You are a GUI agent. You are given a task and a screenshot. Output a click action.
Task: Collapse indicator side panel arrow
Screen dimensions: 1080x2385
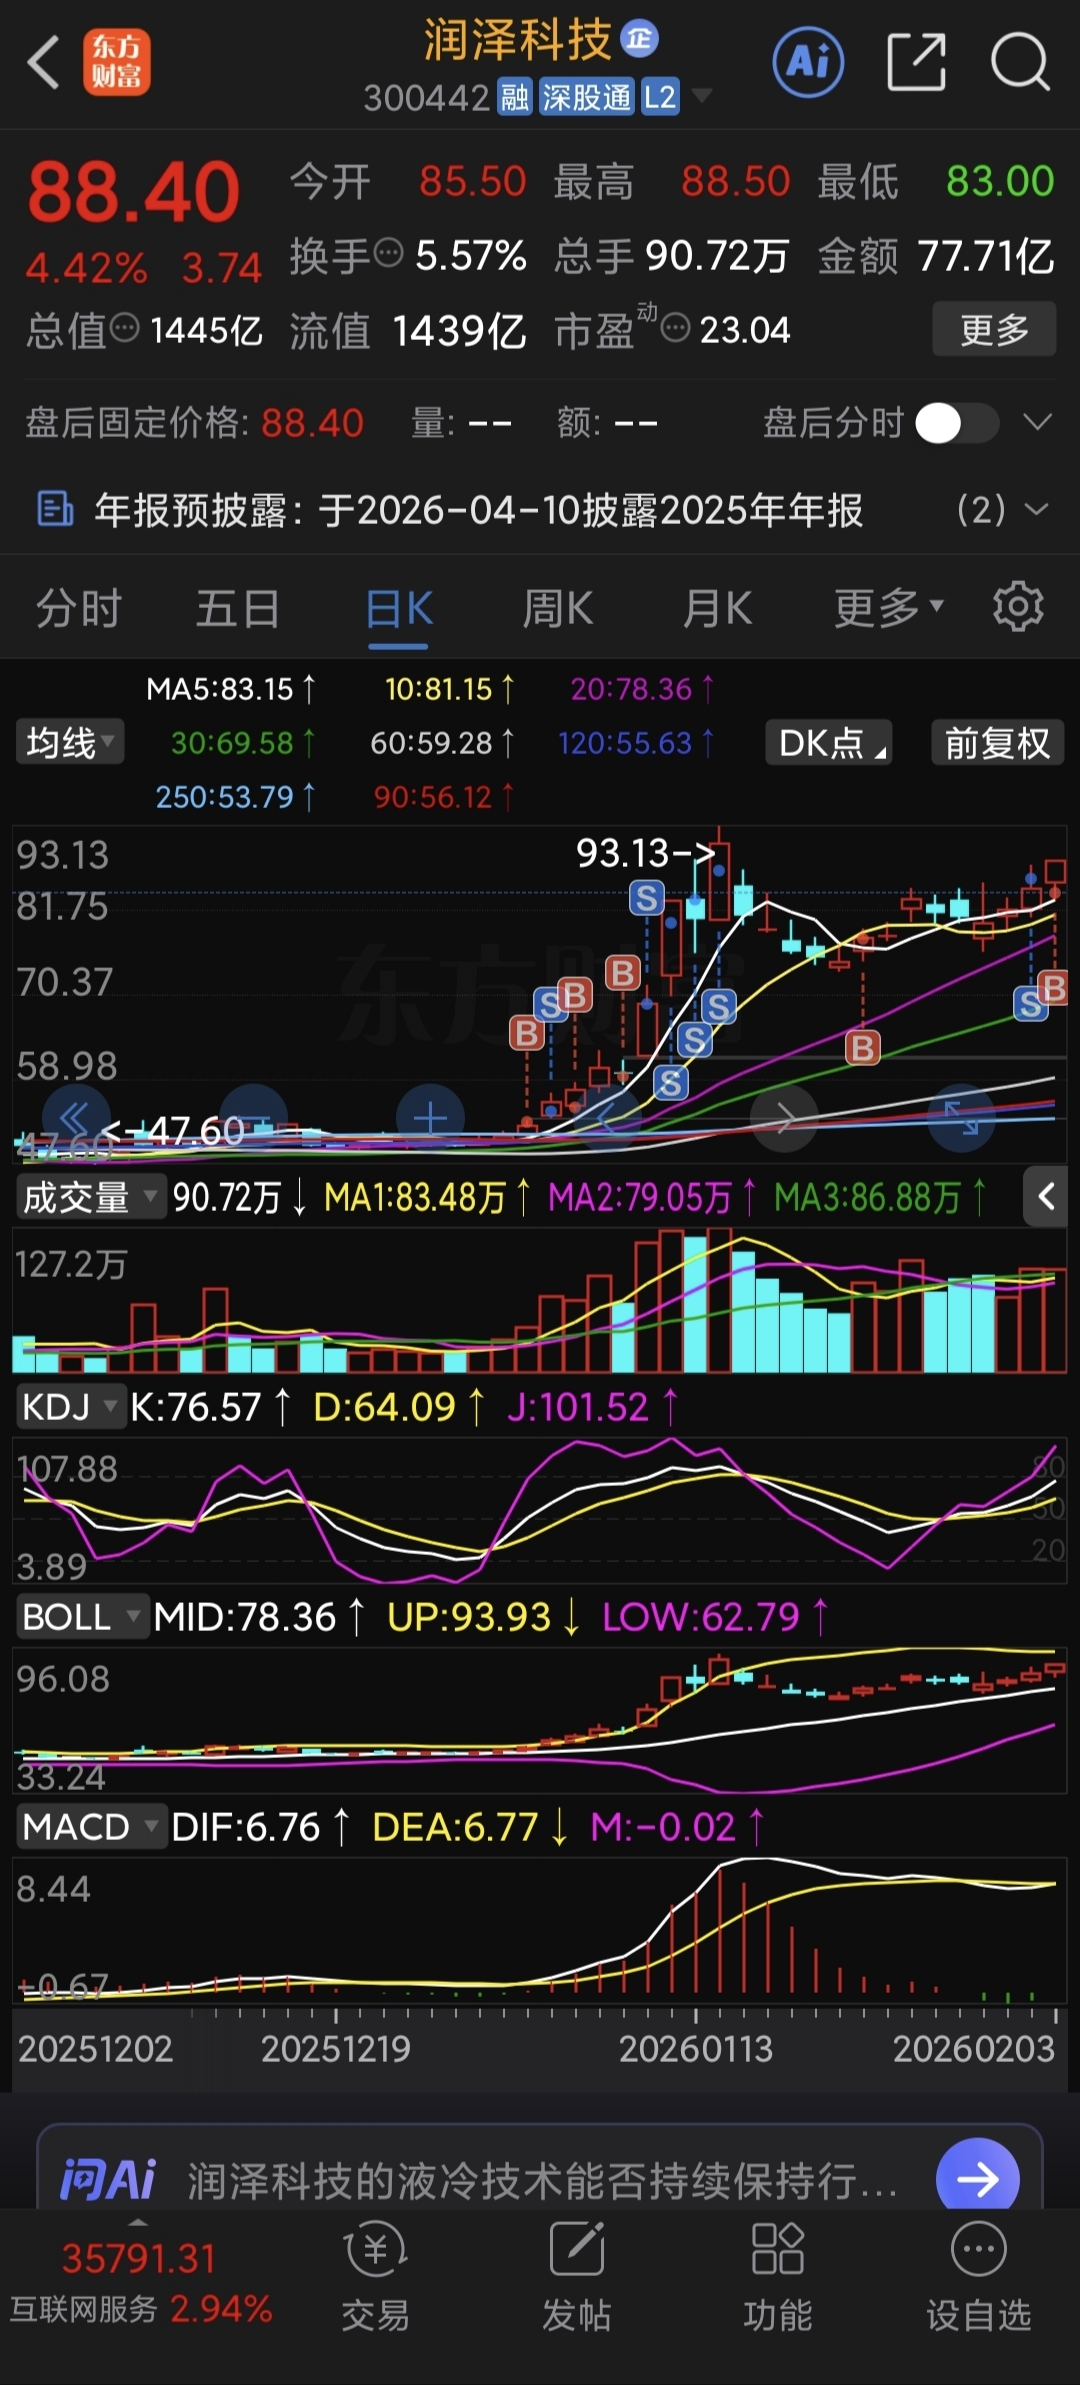pos(1046,1196)
